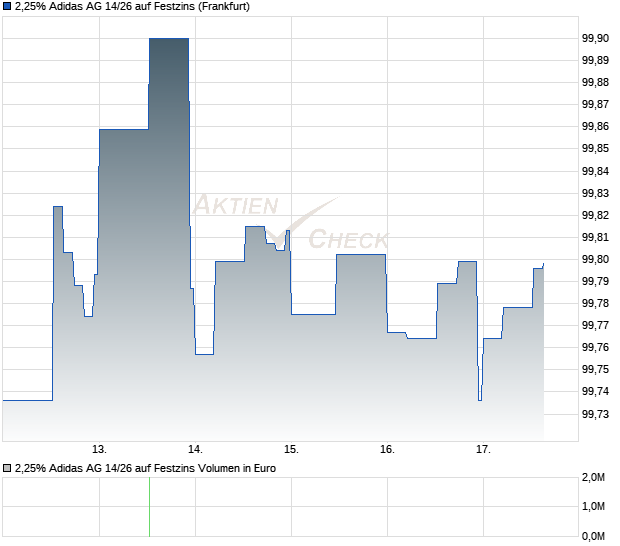Click the 99,86 price axis label
The height and width of the screenshot is (546, 620).
point(595,127)
